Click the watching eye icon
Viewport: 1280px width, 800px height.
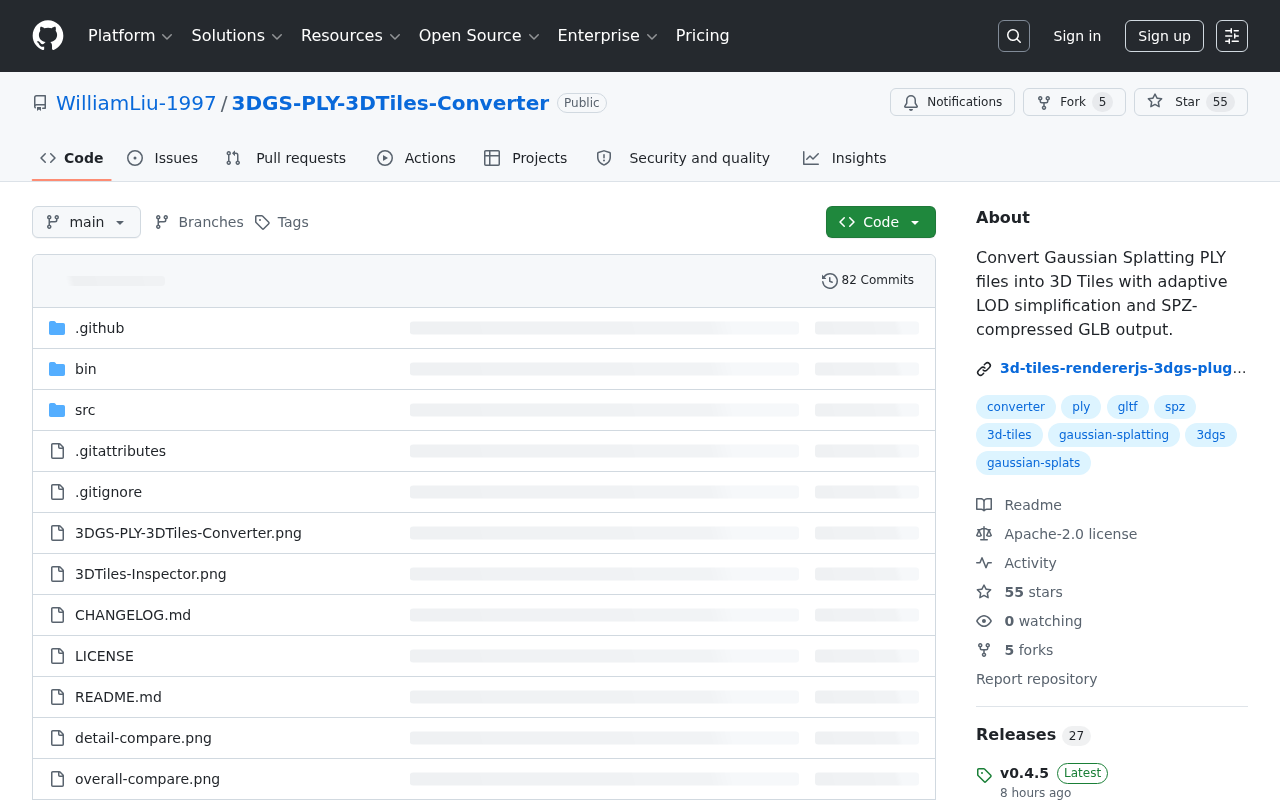[984, 621]
